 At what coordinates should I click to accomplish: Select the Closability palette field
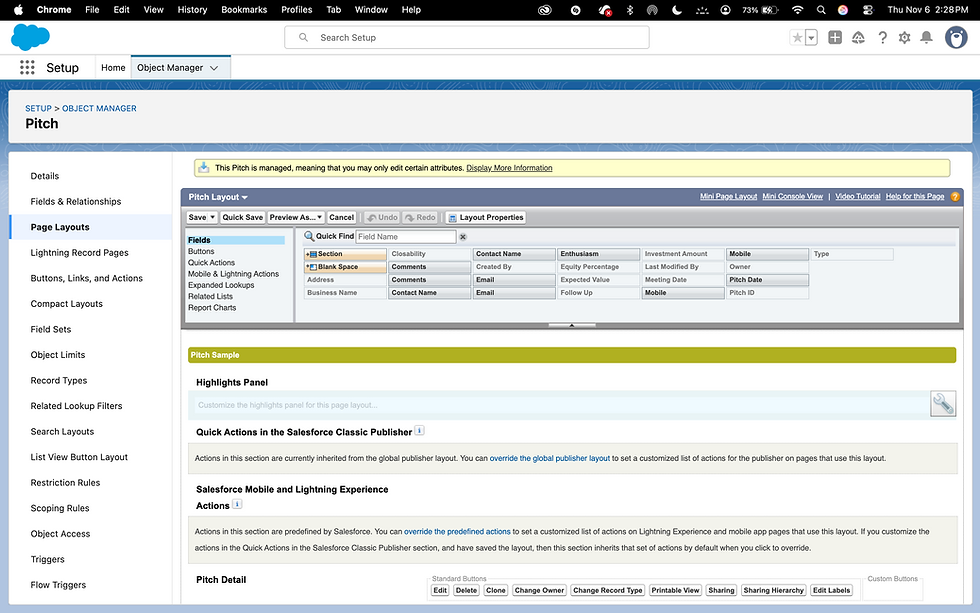[x=429, y=254]
